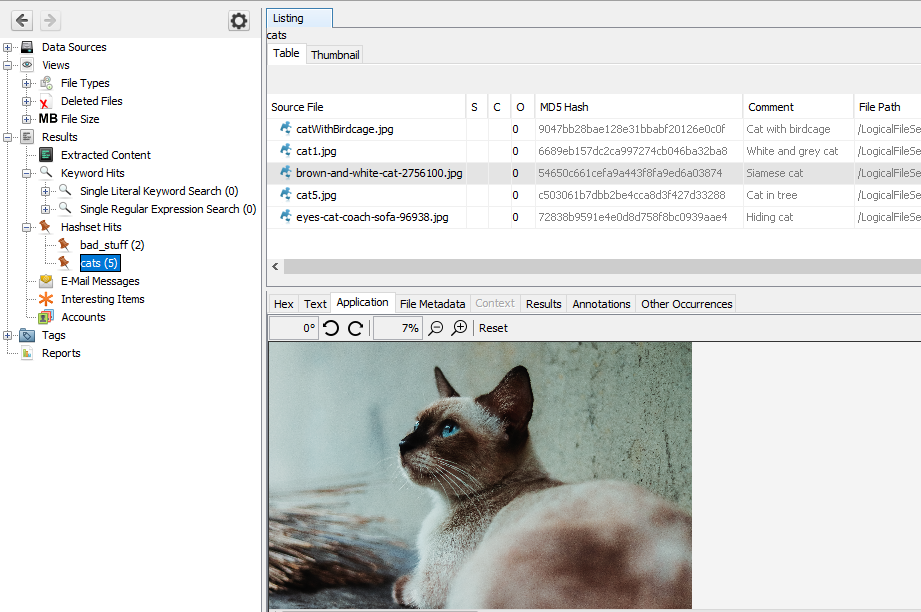Expand the File Types node
The width and height of the screenshot is (921, 612).
pos(27,83)
